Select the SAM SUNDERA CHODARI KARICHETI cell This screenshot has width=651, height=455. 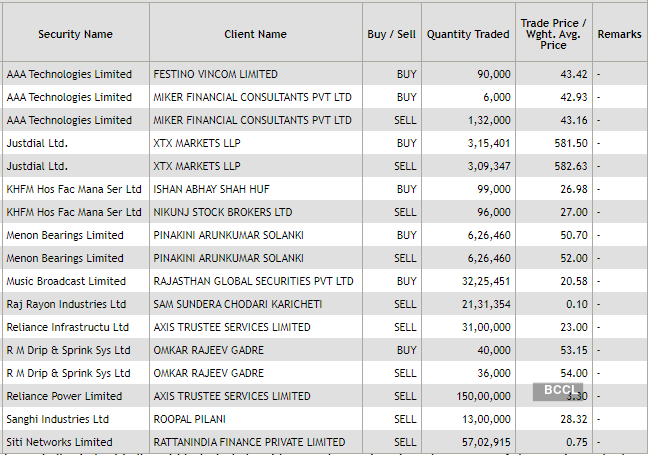pos(238,304)
